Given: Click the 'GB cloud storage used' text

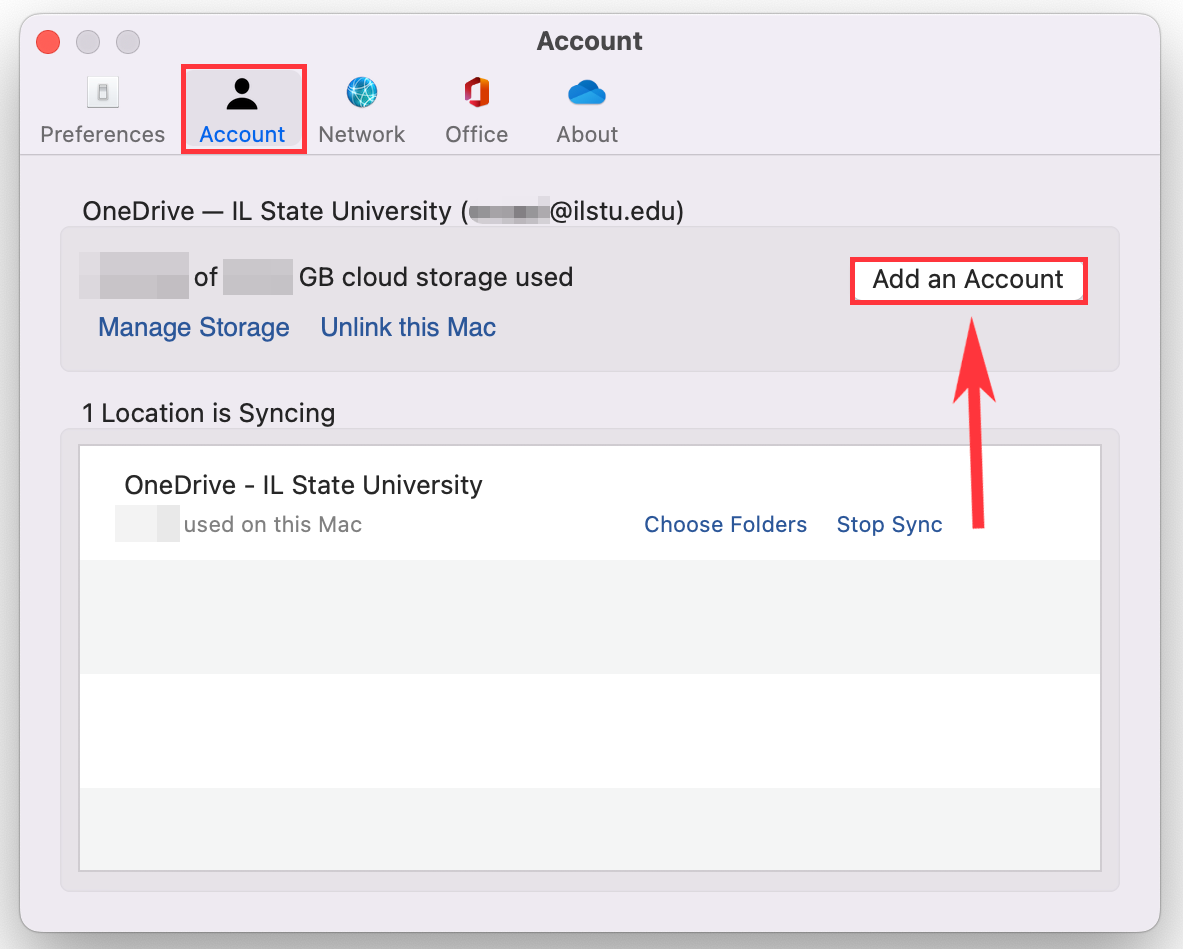Looking at the screenshot, I should [x=436, y=277].
